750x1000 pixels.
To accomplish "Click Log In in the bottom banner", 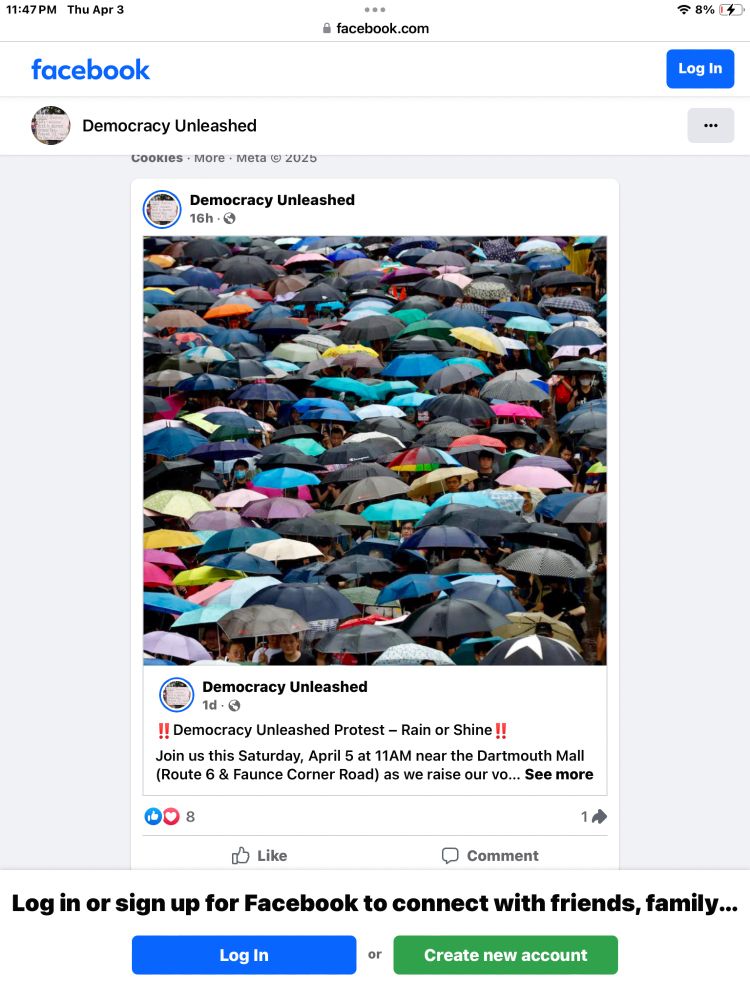I will tap(244, 955).
